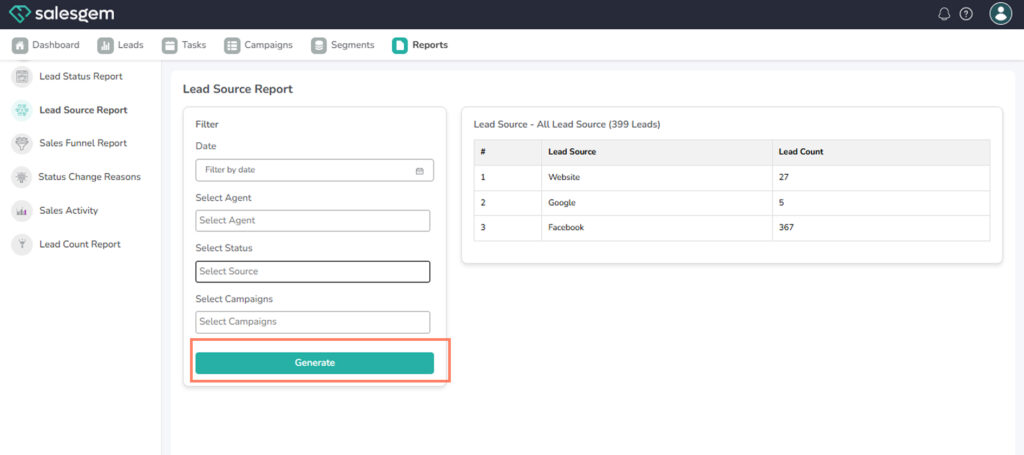Viewport: 1024px width, 455px height.
Task: Open the Select Source dropdown
Action: (x=312, y=272)
